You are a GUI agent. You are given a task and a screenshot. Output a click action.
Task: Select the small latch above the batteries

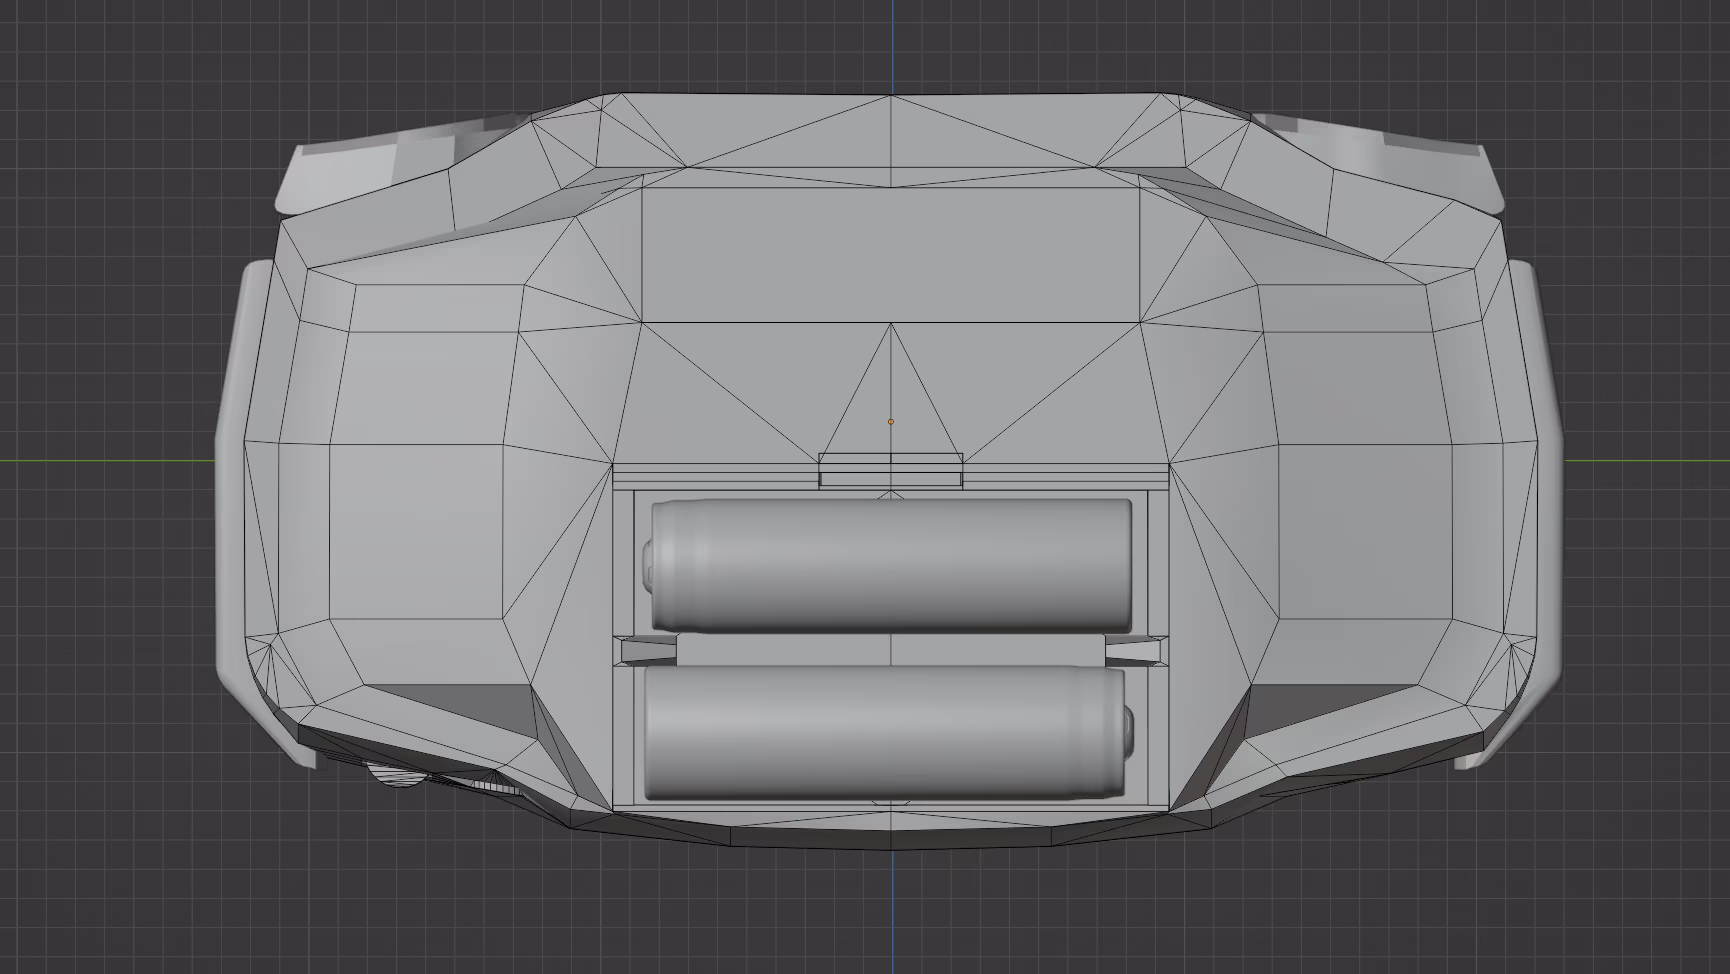pyautogui.click(x=890, y=470)
